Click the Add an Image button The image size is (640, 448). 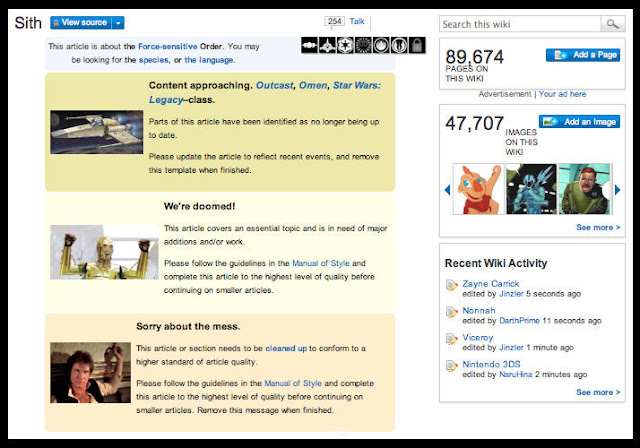[579, 122]
